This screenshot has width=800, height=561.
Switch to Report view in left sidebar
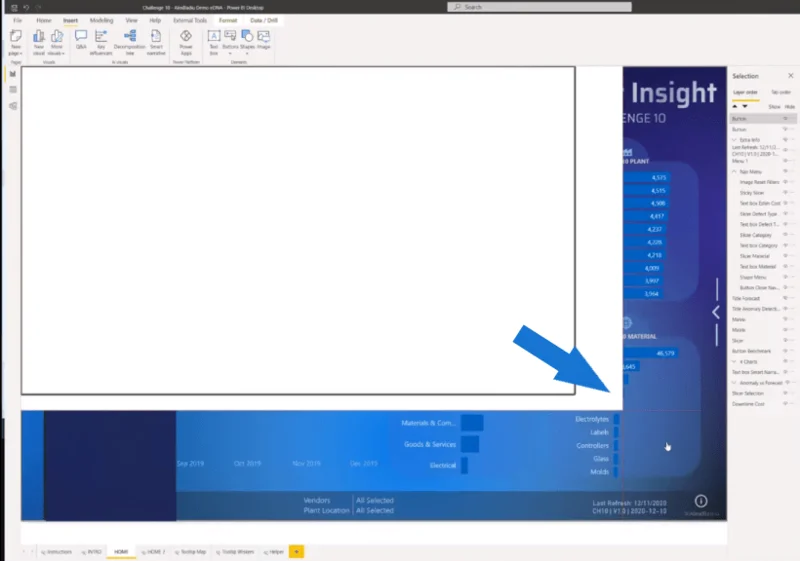(13, 74)
